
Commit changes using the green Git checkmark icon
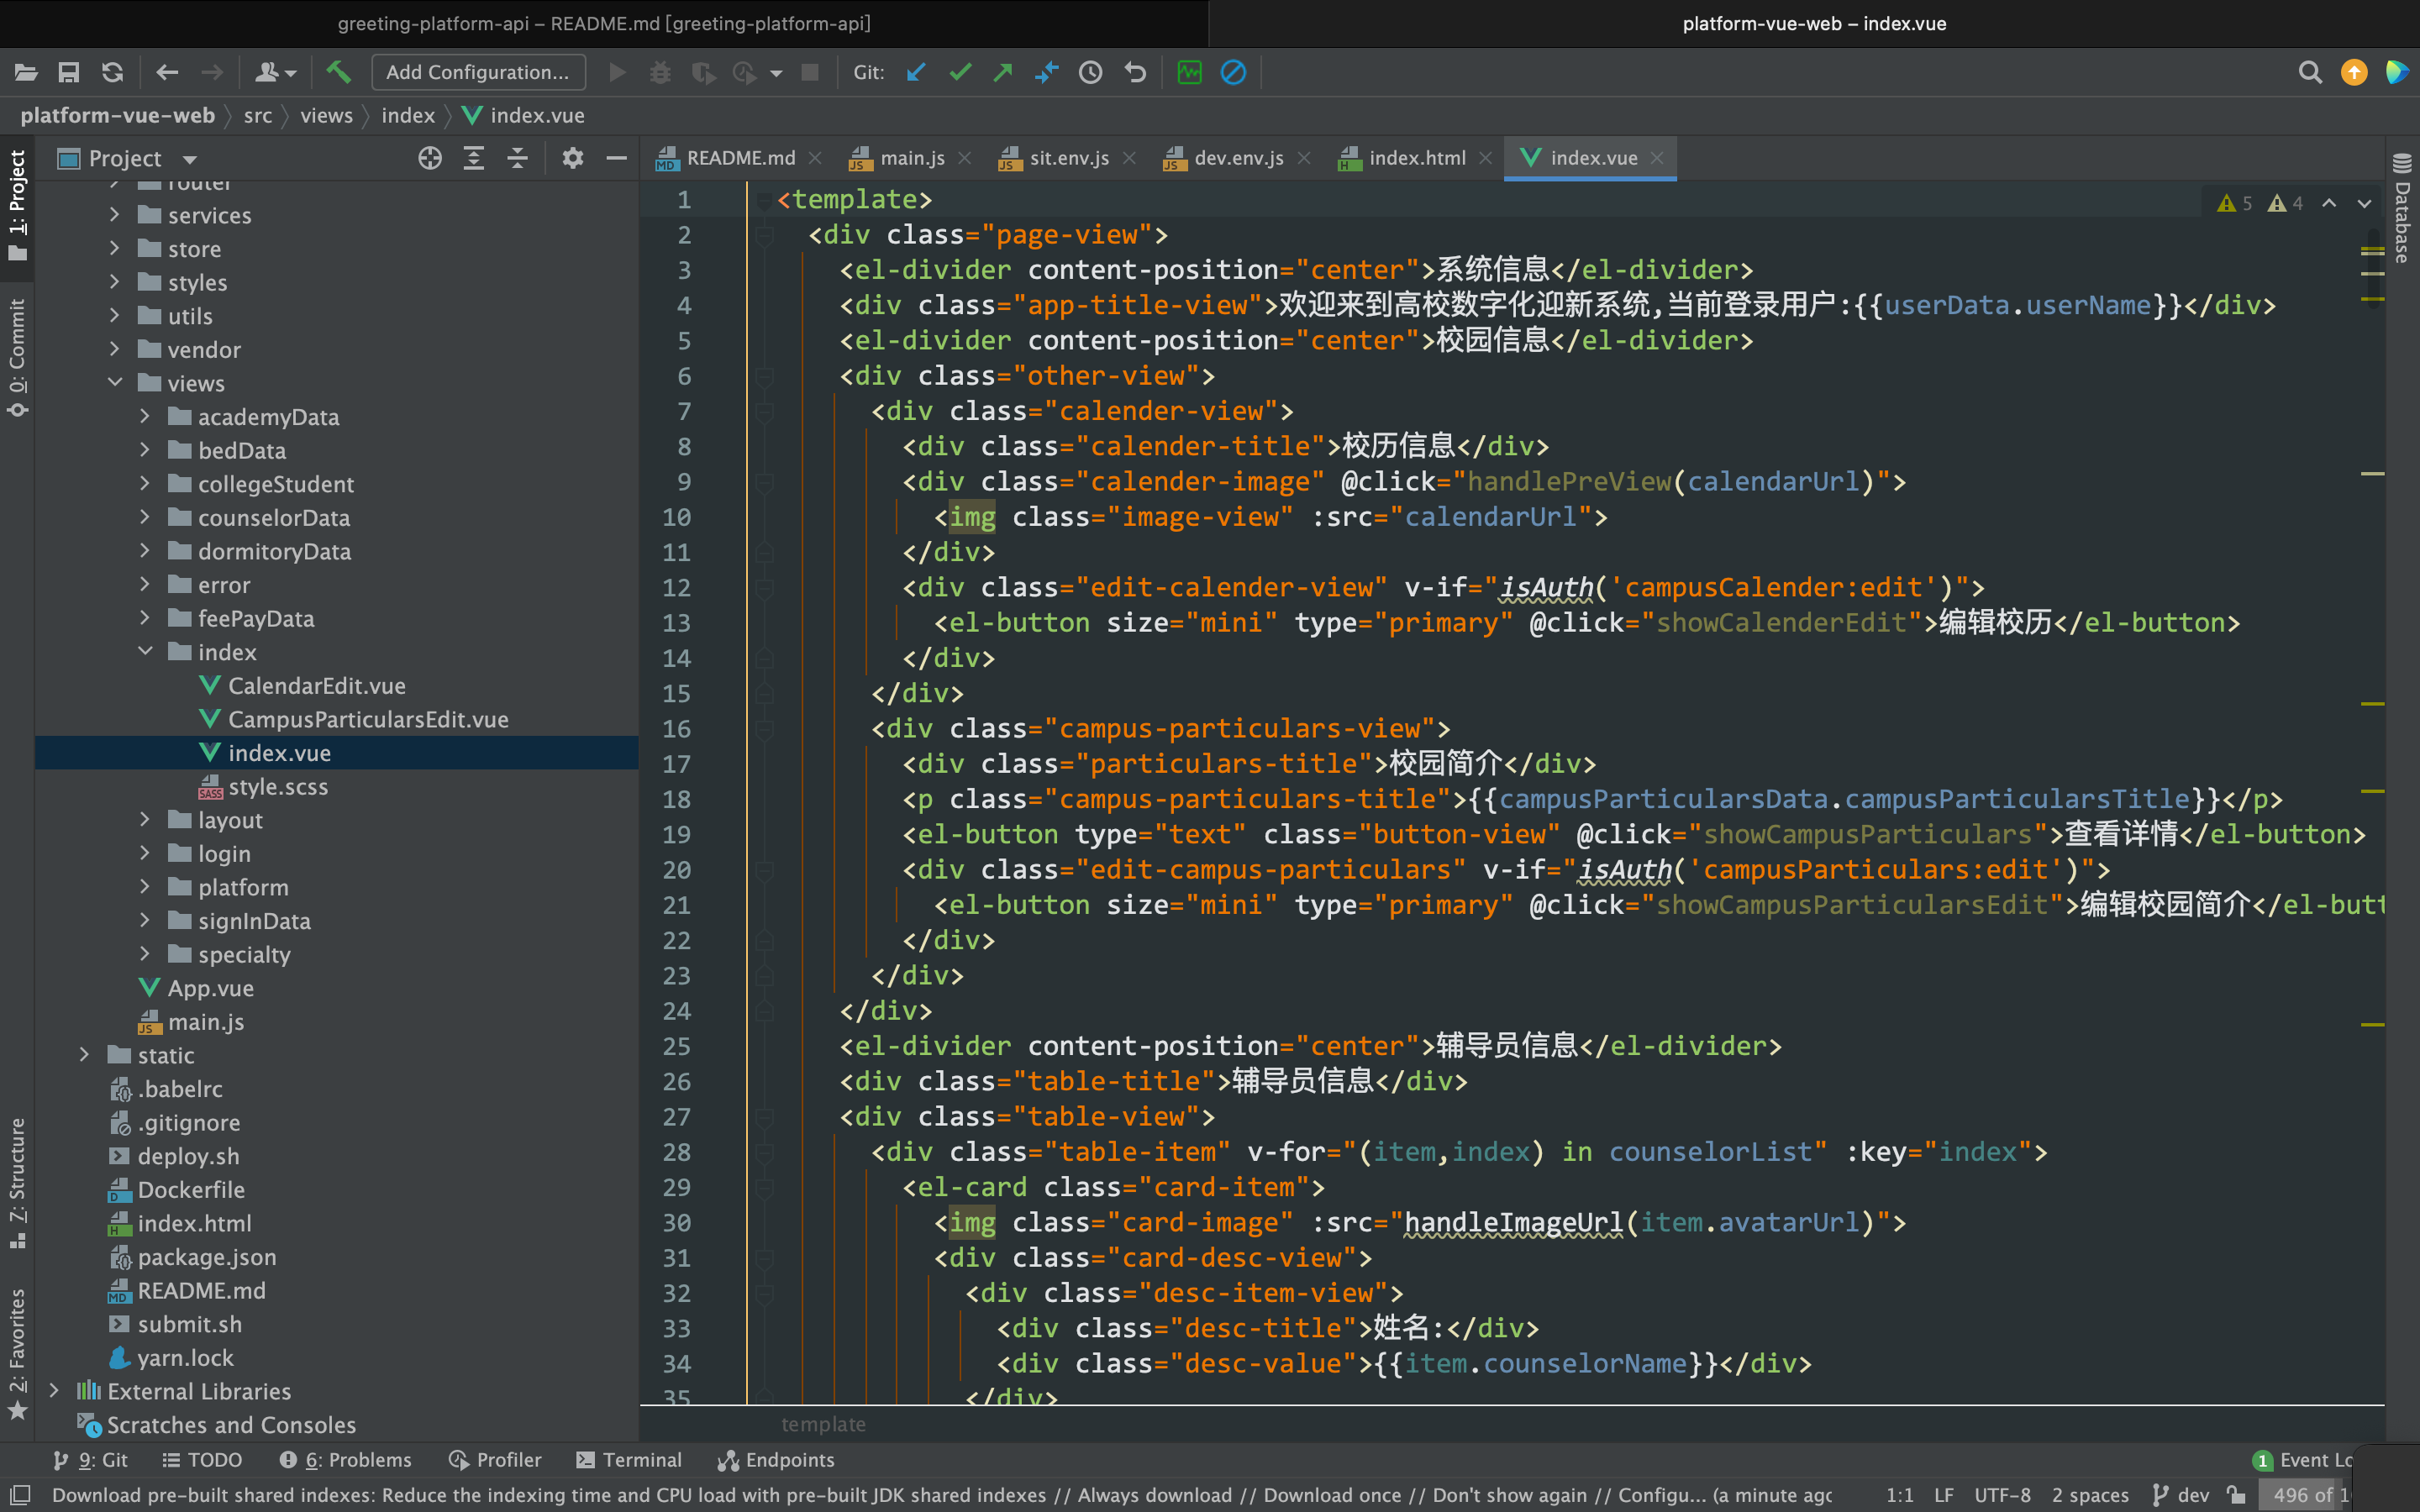pyautogui.click(x=959, y=72)
